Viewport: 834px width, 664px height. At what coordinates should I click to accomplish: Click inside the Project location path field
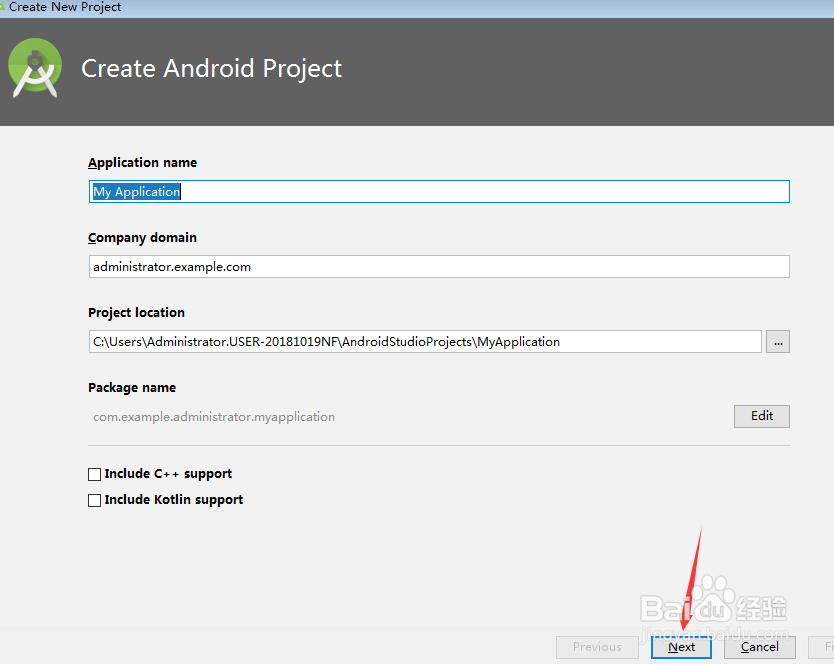400,341
